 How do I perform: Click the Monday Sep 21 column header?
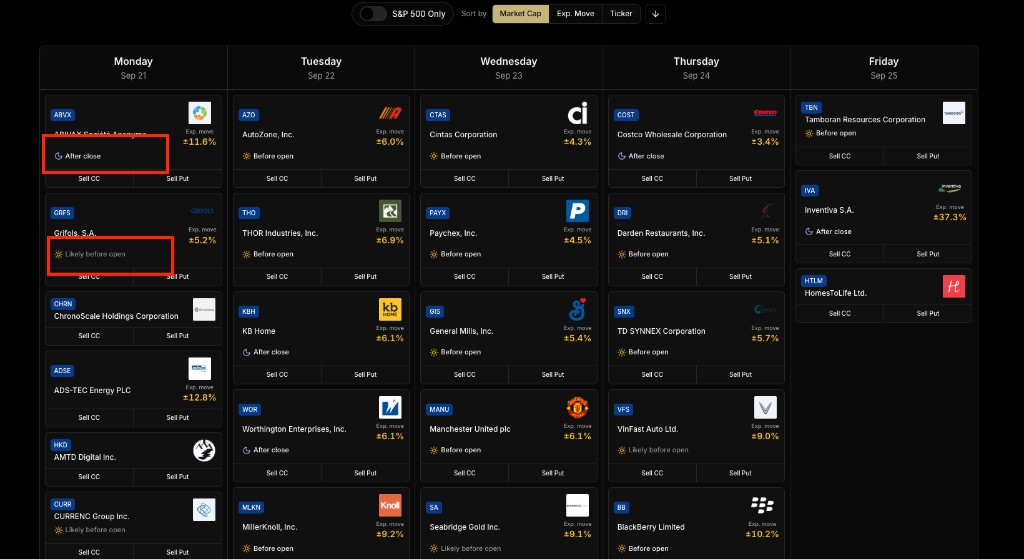133,67
